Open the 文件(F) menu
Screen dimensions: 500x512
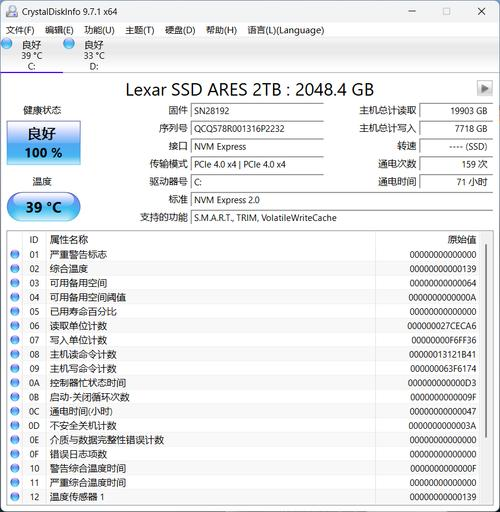coord(20,30)
